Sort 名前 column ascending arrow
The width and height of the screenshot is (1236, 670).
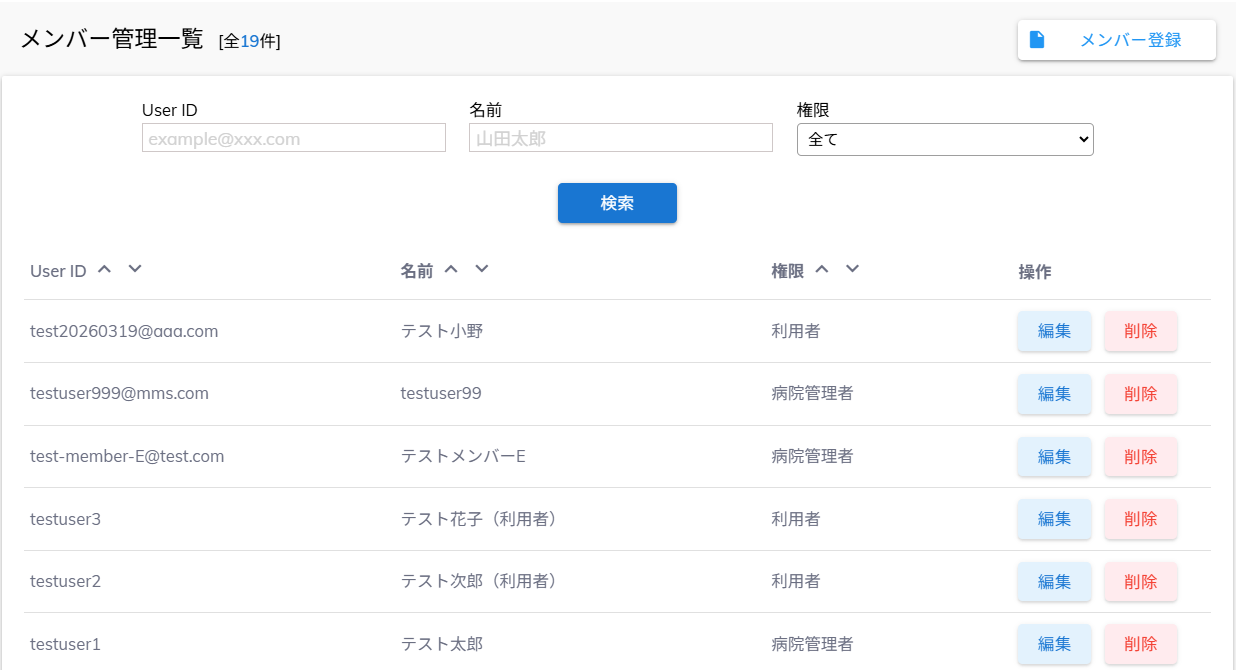point(451,268)
